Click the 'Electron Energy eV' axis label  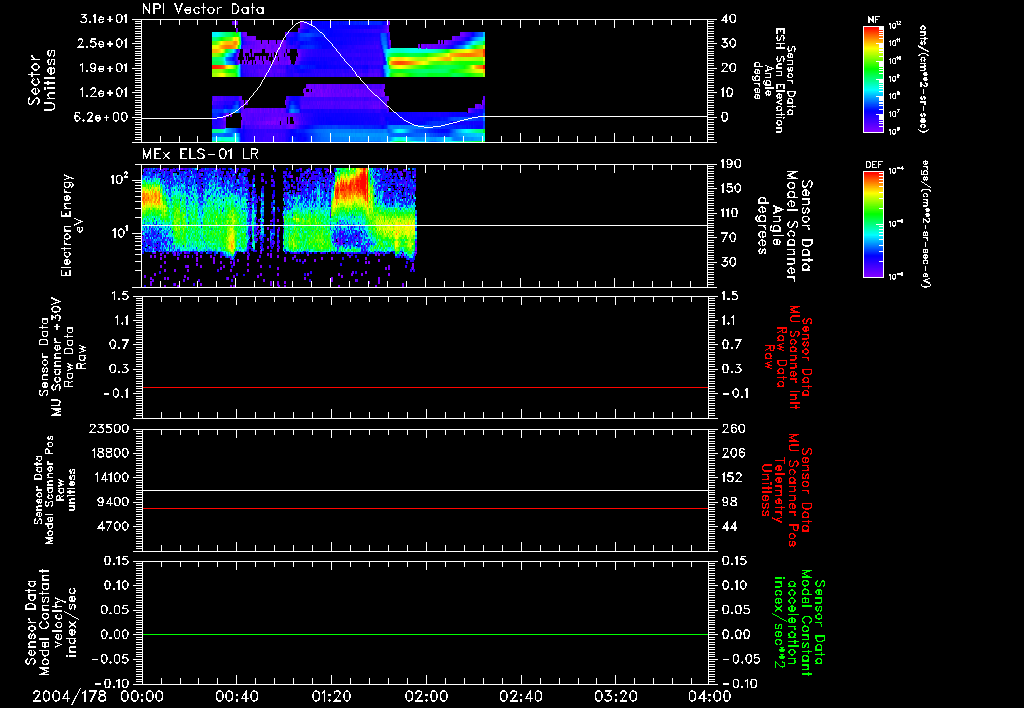pos(71,225)
